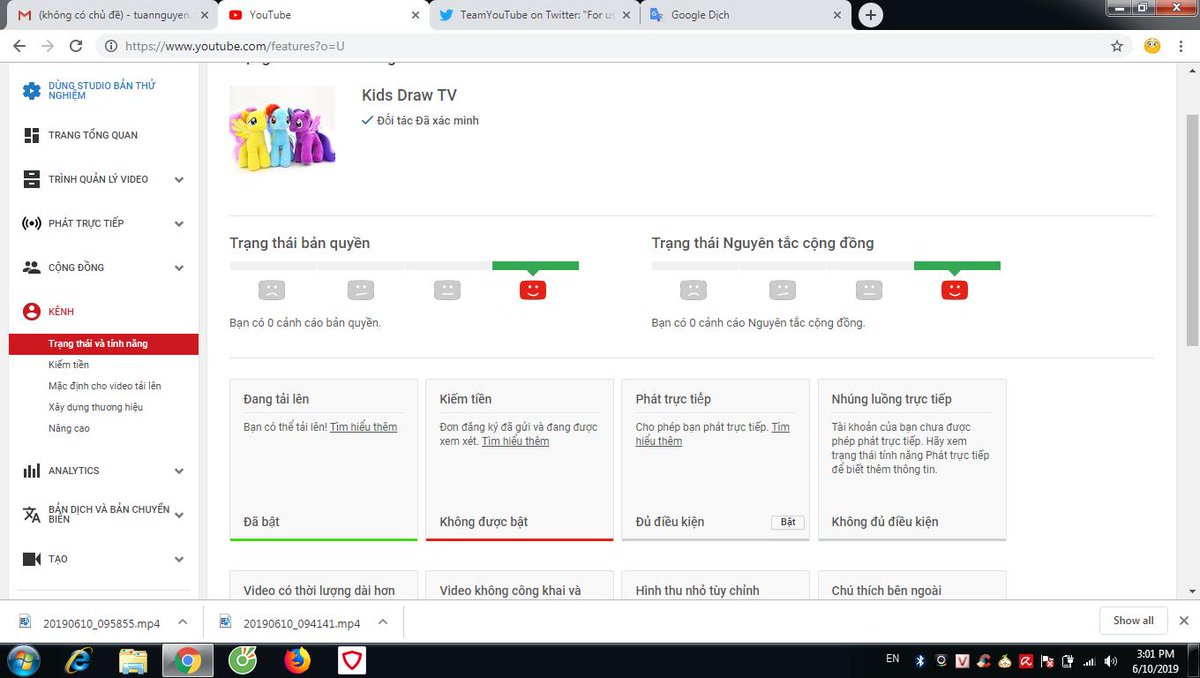Click Dùng Studio bản thử nghiệm link
Viewport: 1200px width, 678px height.
click(102, 91)
